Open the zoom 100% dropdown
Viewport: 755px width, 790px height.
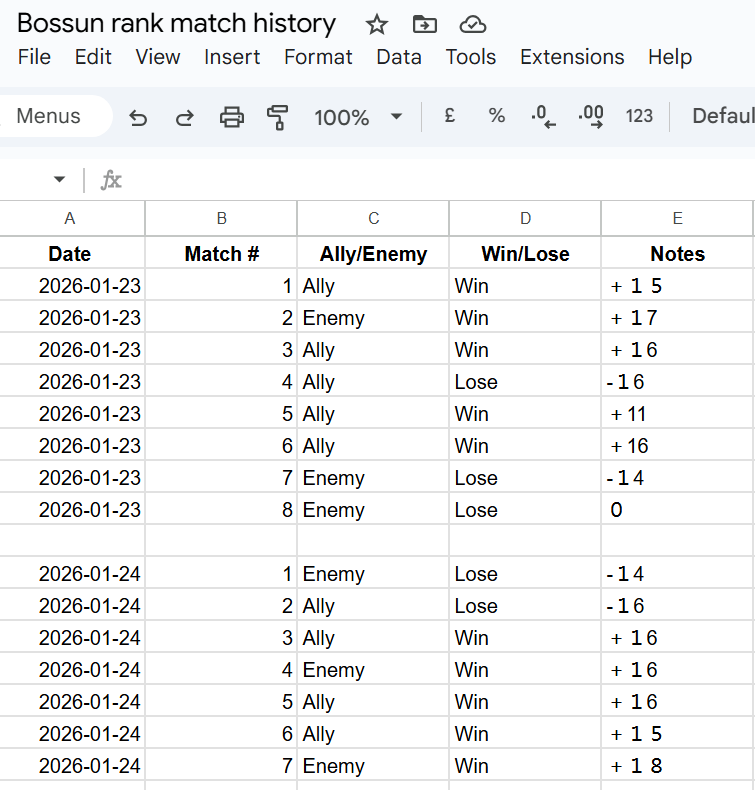coord(358,117)
